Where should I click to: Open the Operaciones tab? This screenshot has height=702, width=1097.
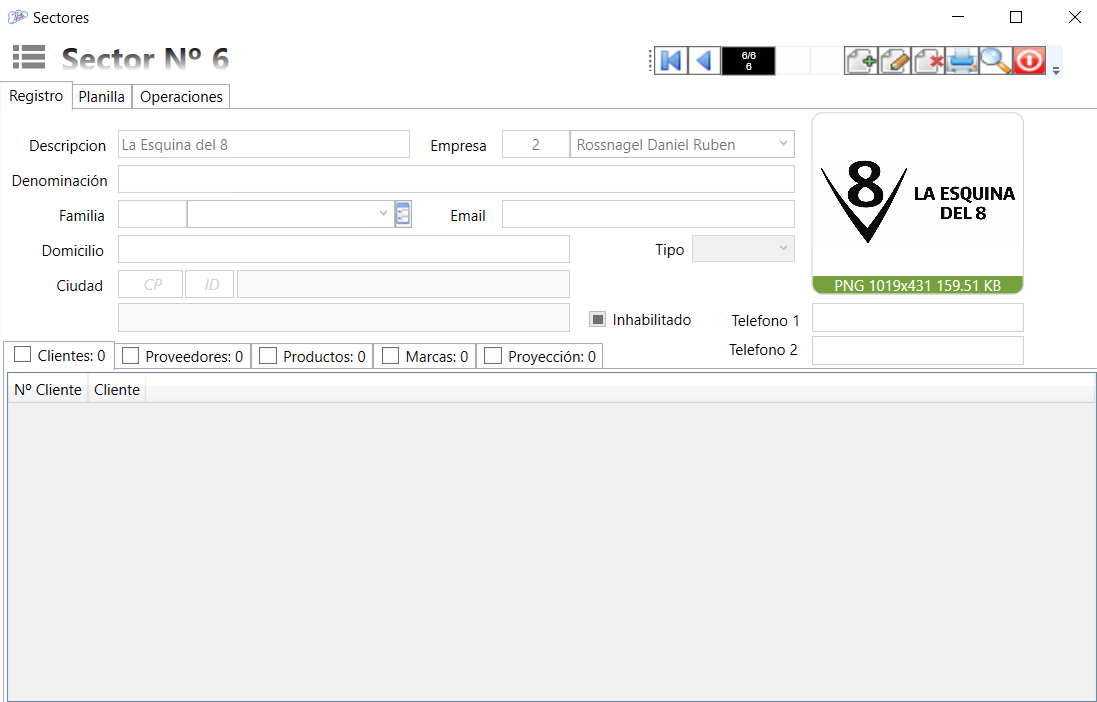tap(181, 97)
